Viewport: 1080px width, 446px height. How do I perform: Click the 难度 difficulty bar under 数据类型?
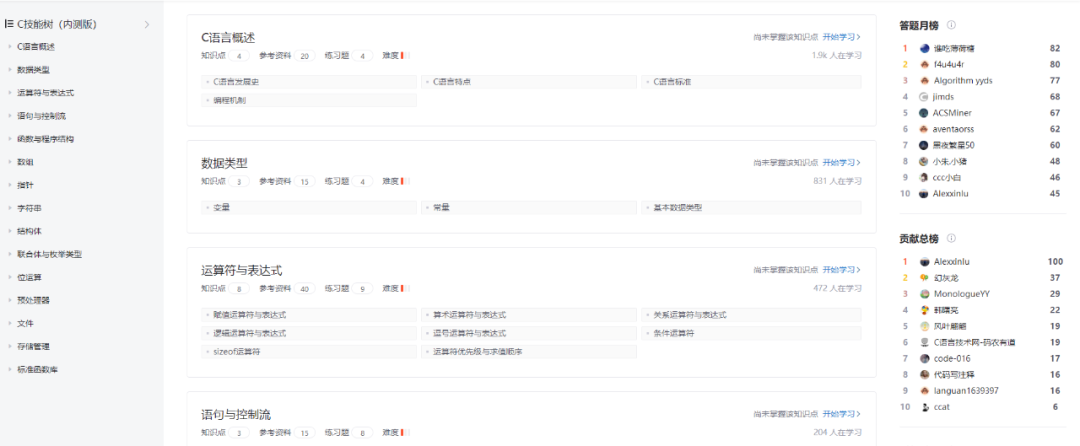click(405, 182)
